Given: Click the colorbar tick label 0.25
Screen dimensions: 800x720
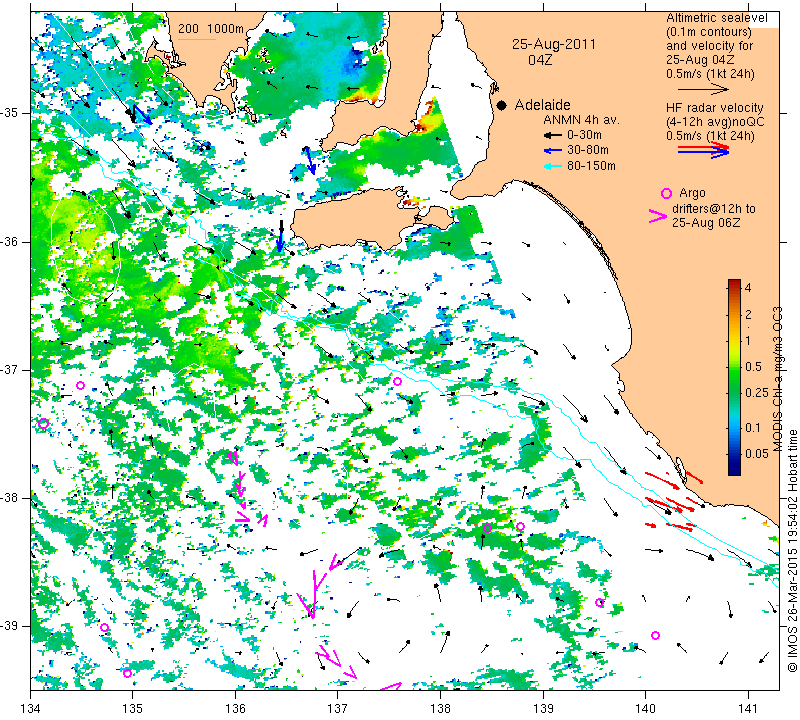Looking at the screenshot, I should [757, 392].
